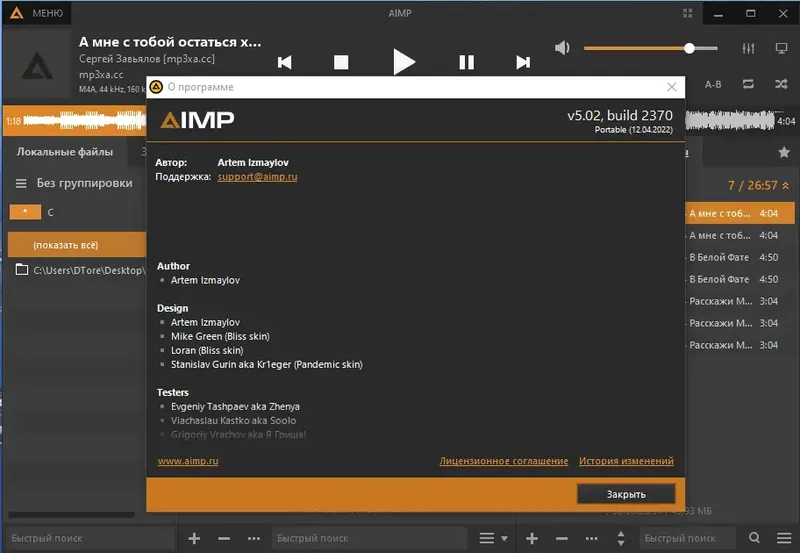Click the monitor display icon

click(x=781, y=48)
